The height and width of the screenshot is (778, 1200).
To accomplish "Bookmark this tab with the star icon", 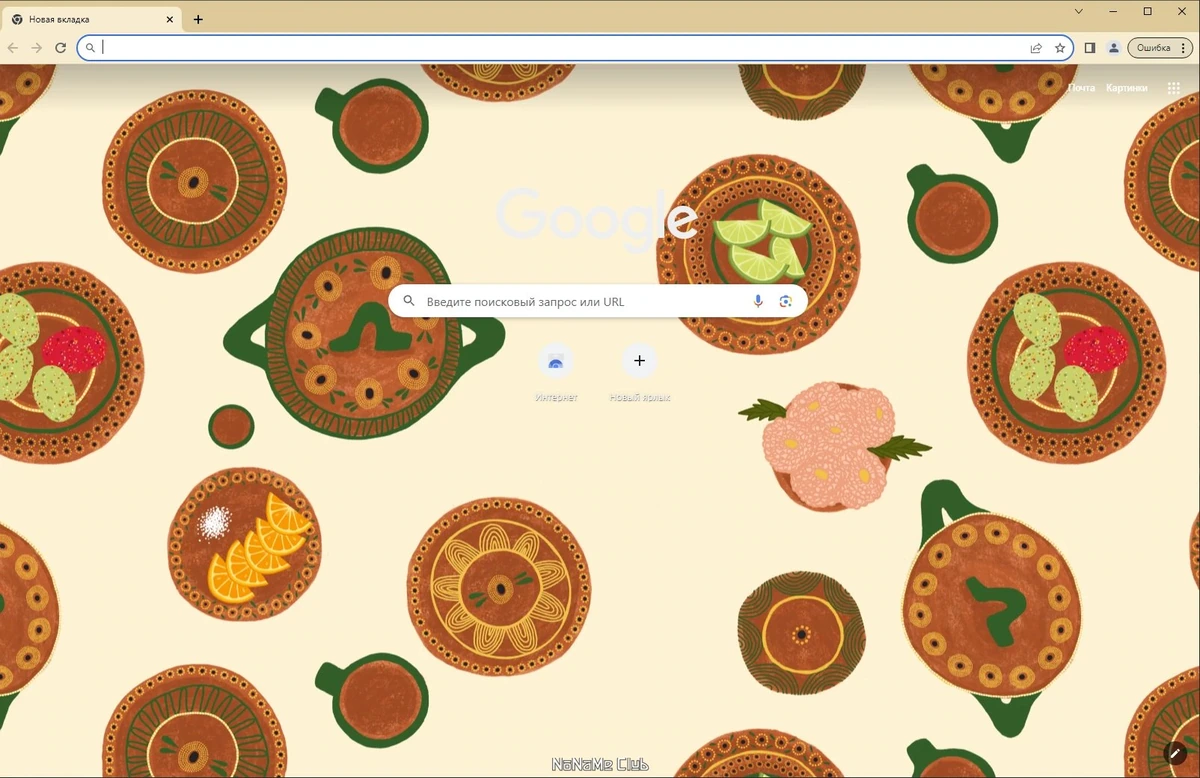I will [1060, 48].
